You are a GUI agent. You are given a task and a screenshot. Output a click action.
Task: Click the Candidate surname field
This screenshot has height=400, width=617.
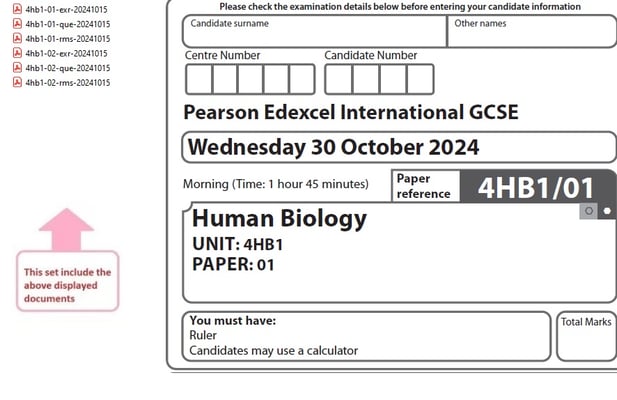(x=314, y=32)
